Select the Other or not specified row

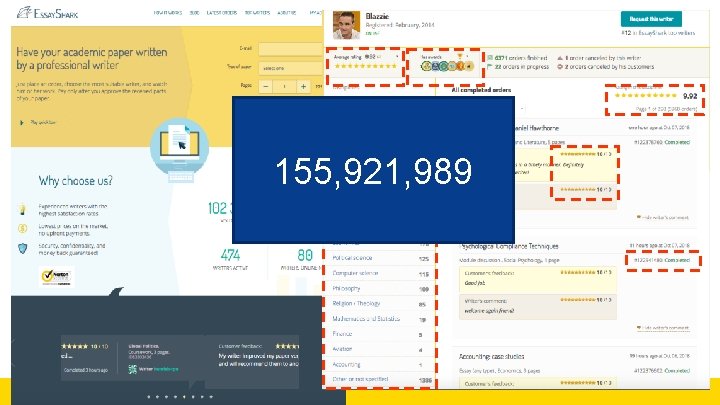point(380,379)
